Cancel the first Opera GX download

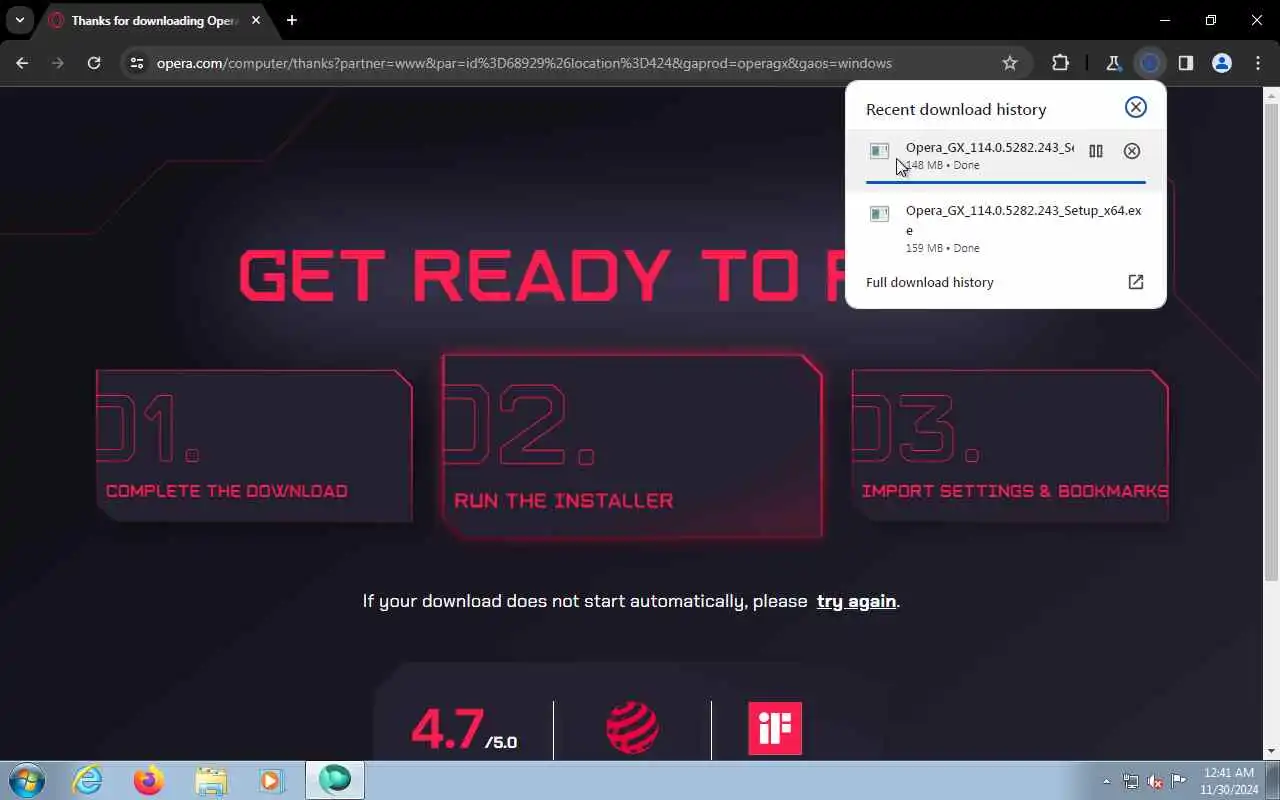tap(1131, 151)
